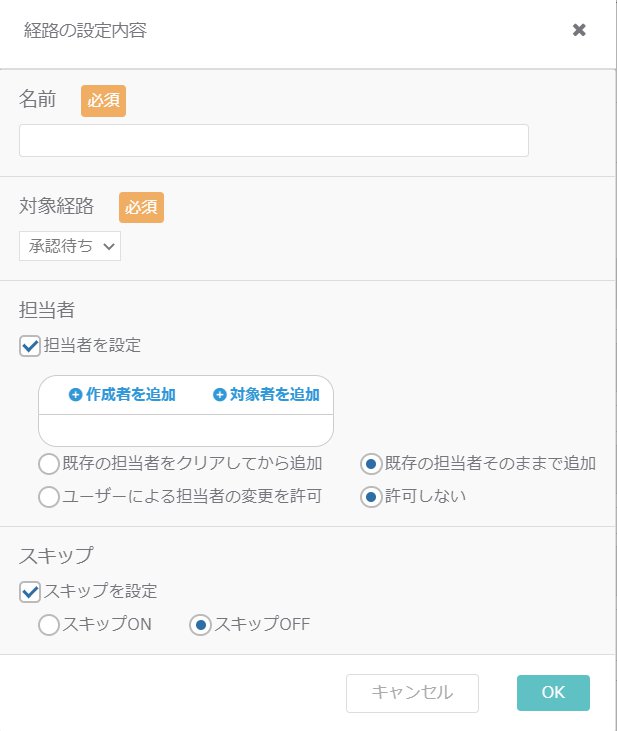Choose the 許可しない radio button
617x731 pixels.
tap(371, 497)
